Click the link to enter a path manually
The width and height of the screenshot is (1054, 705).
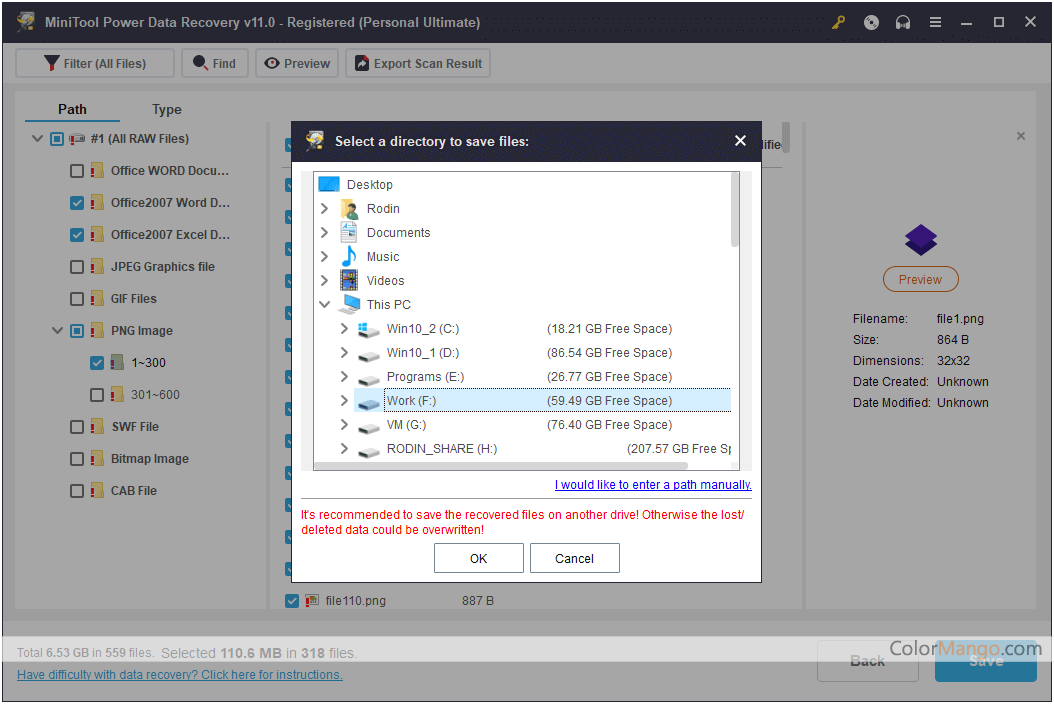pyautogui.click(x=652, y=484)
